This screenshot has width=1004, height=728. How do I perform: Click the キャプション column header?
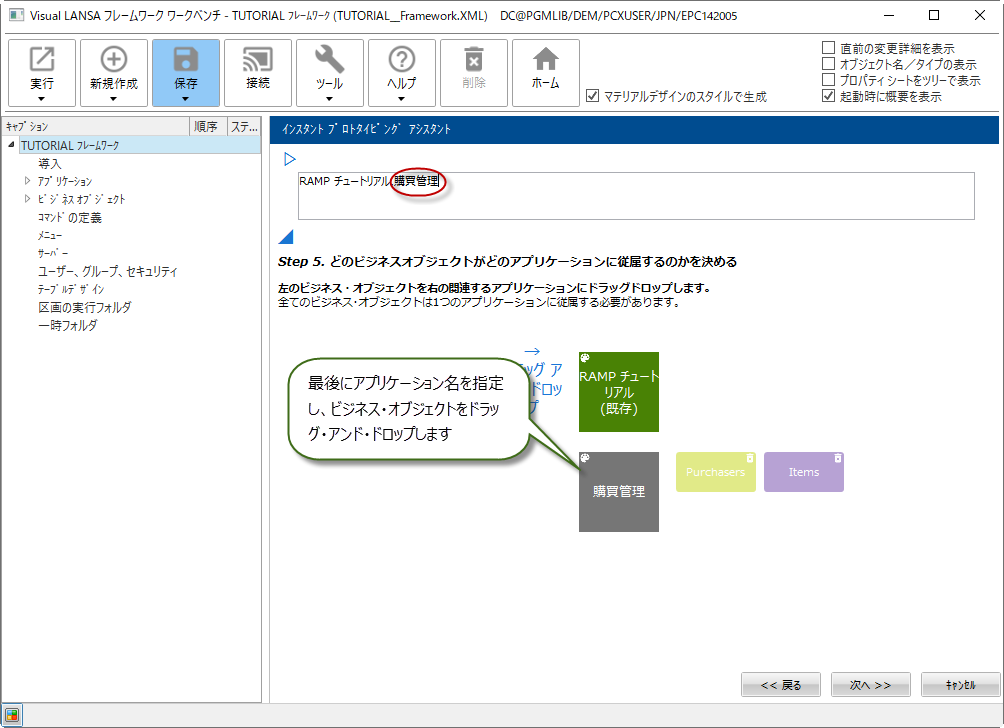tap(95, 126)
